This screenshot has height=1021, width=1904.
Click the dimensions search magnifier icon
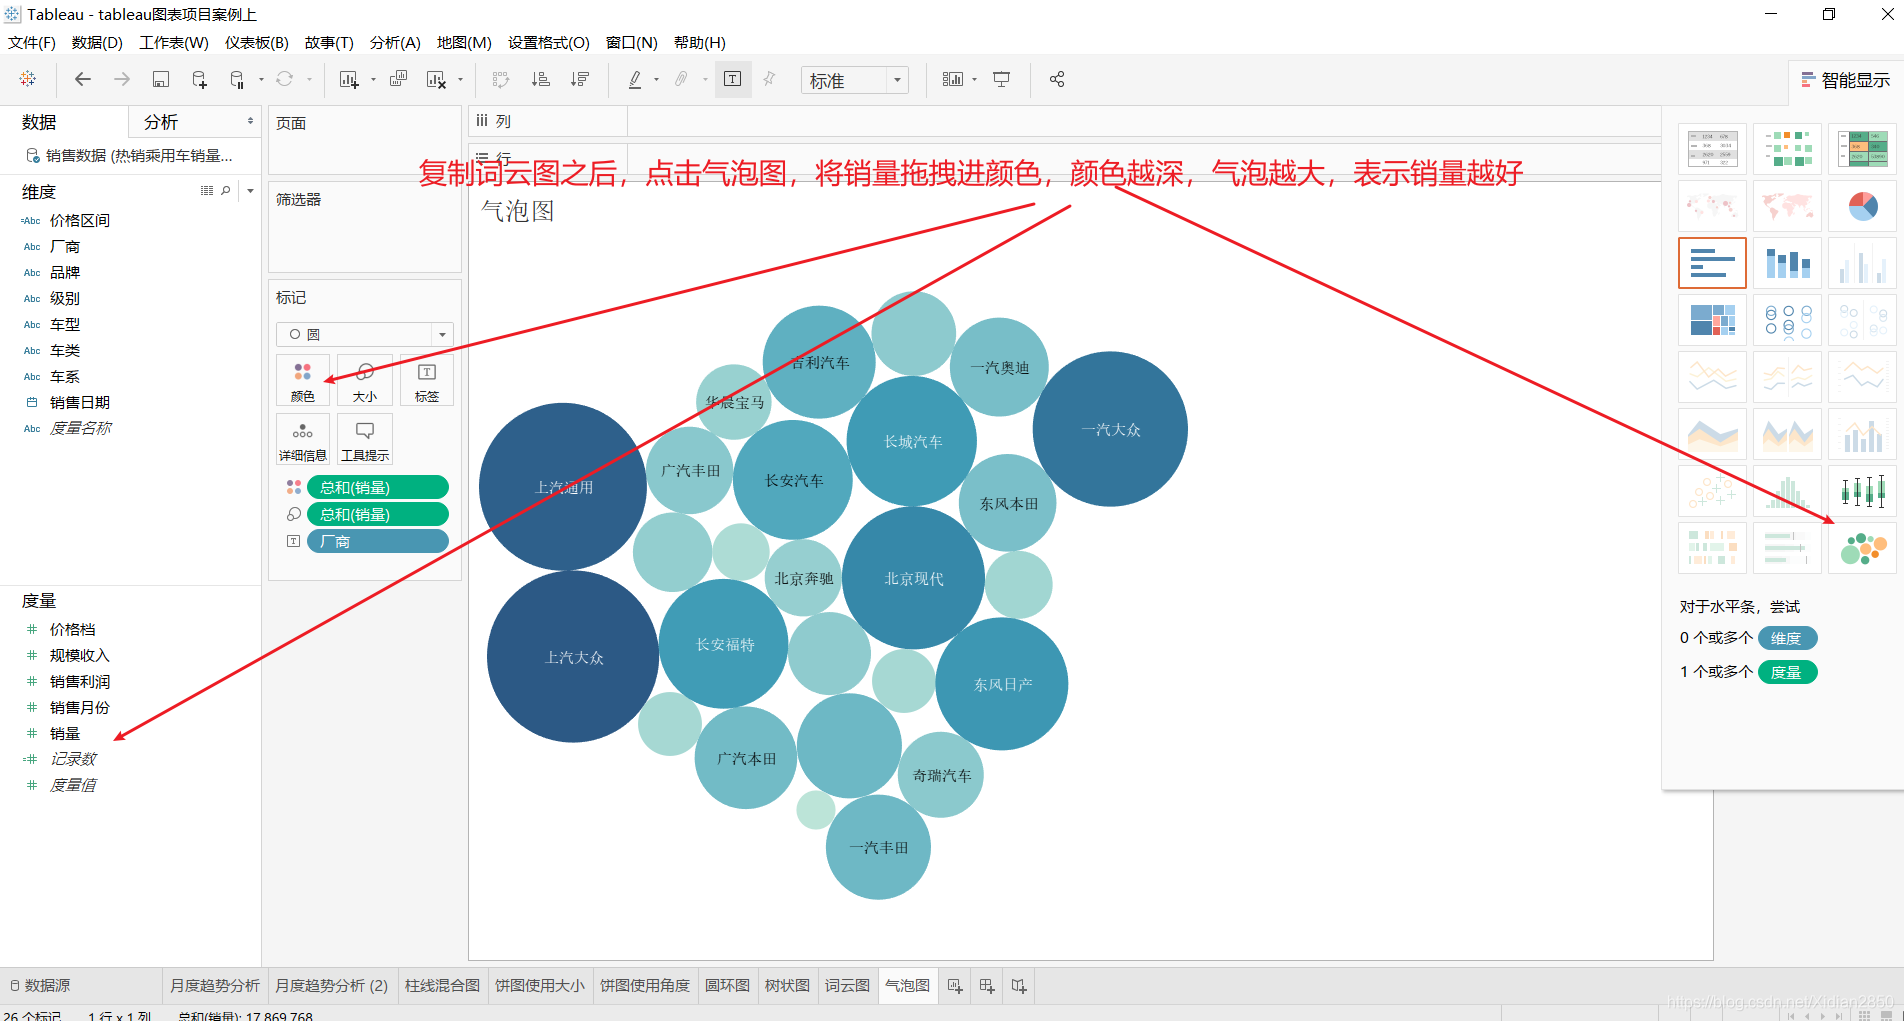(x=226, y=190)
